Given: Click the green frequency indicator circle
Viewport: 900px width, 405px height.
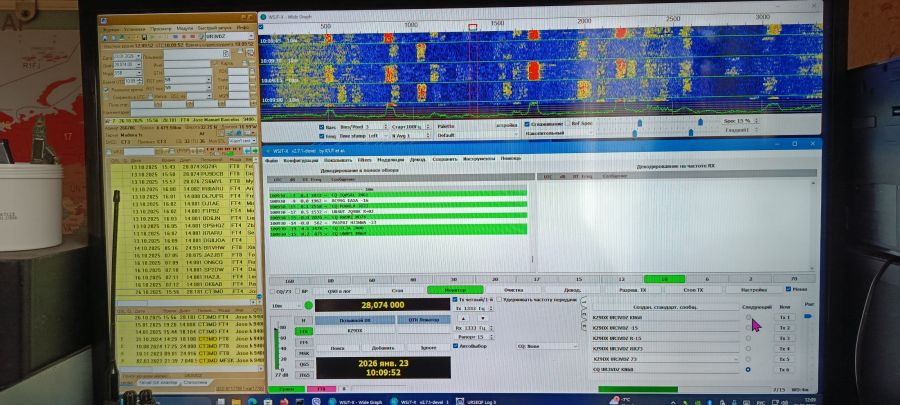Looking at the screenshot, I should [x=307, y=305].
